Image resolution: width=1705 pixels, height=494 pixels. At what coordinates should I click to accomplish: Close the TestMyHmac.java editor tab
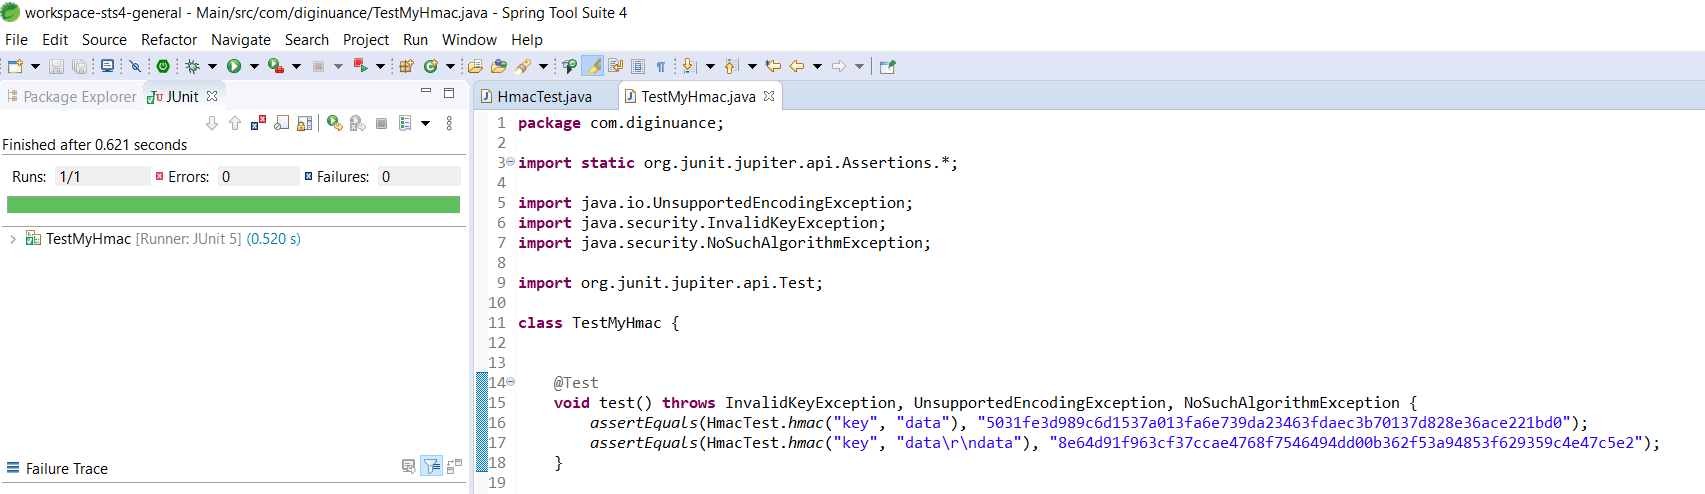click(x=769, y=96)
